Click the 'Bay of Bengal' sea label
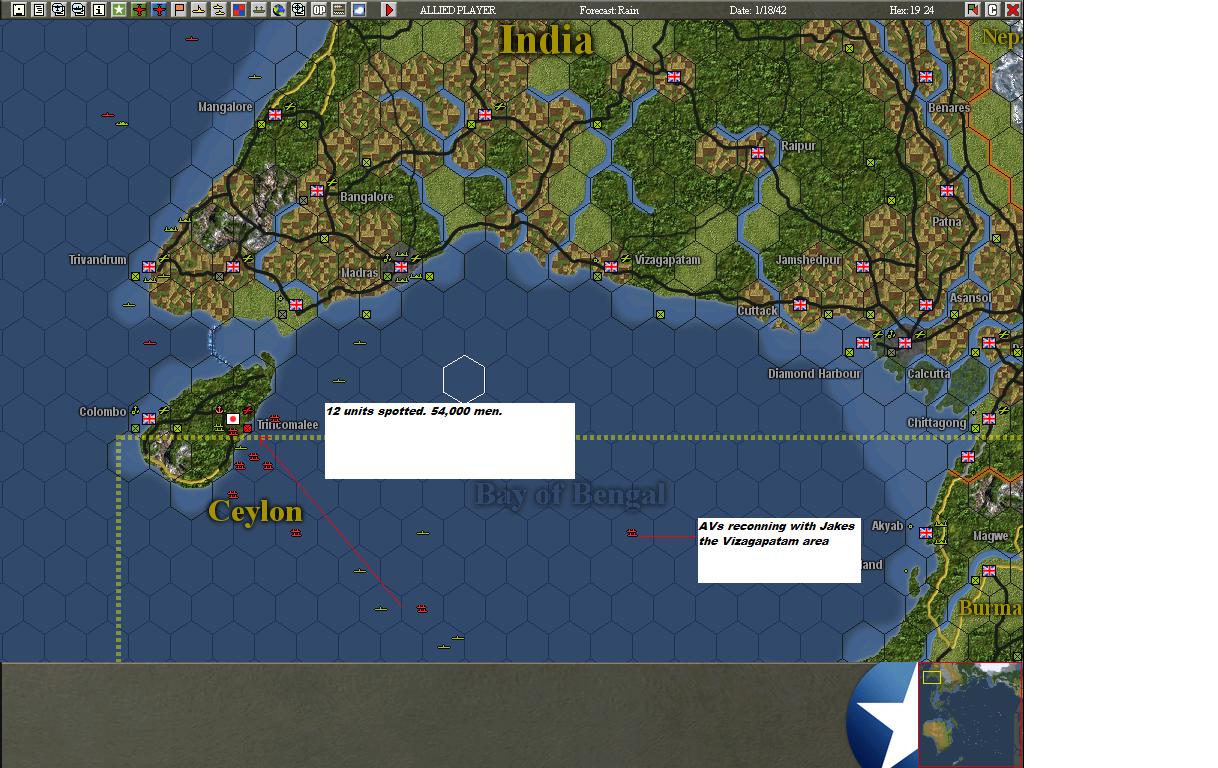 pos(570,494)
